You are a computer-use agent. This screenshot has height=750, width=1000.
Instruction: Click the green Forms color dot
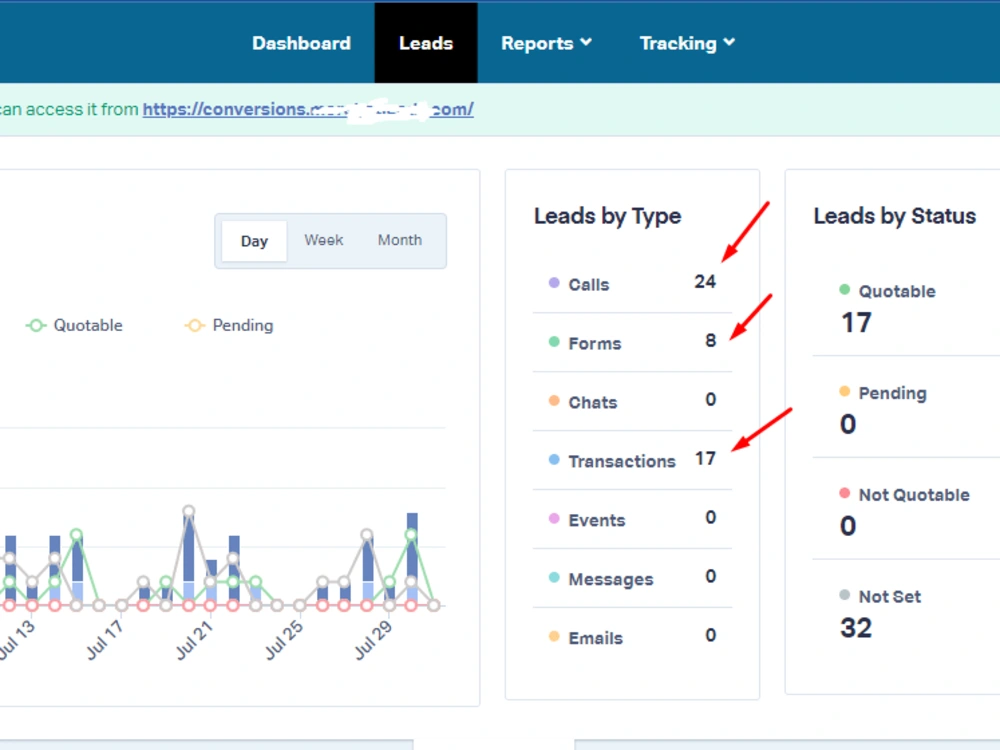554,342
